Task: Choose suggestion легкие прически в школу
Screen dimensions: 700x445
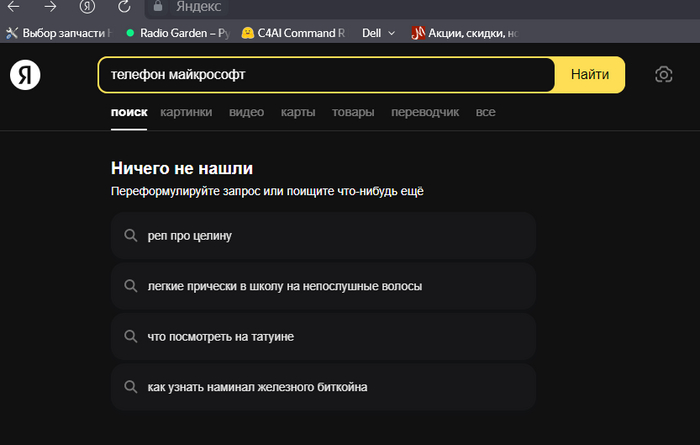Action: click(323, 286)
